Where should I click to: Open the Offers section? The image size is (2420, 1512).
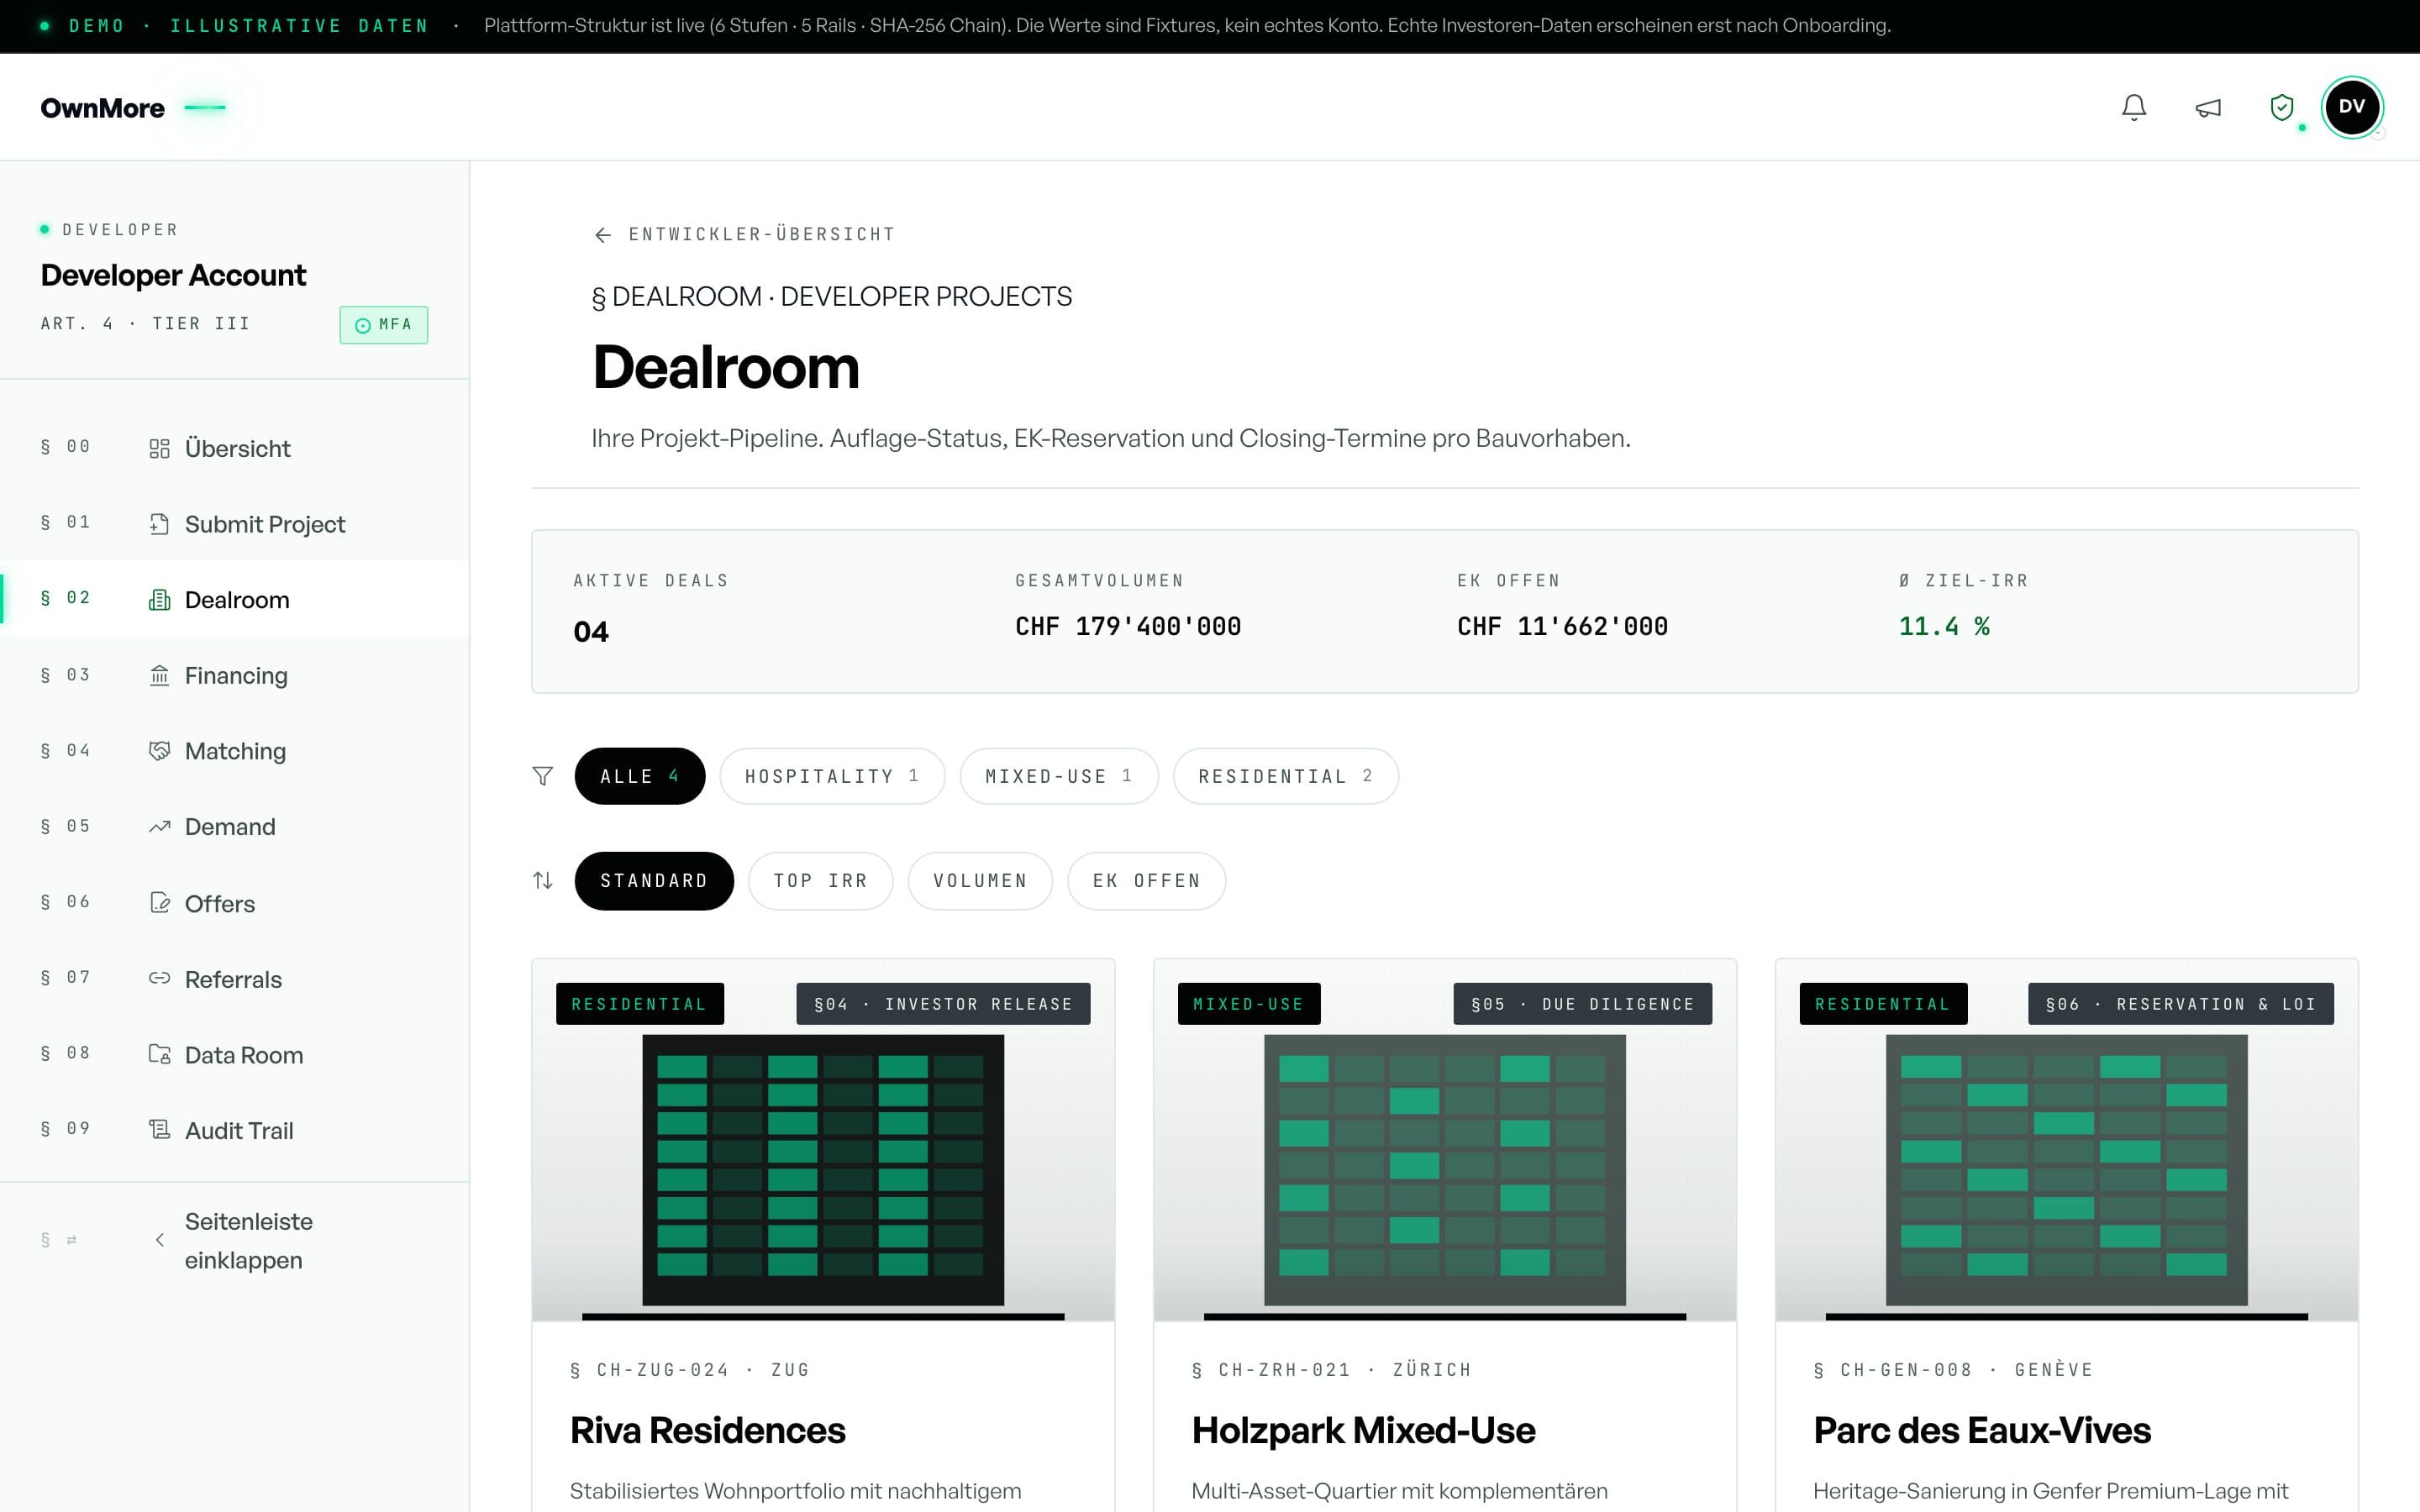234,903
